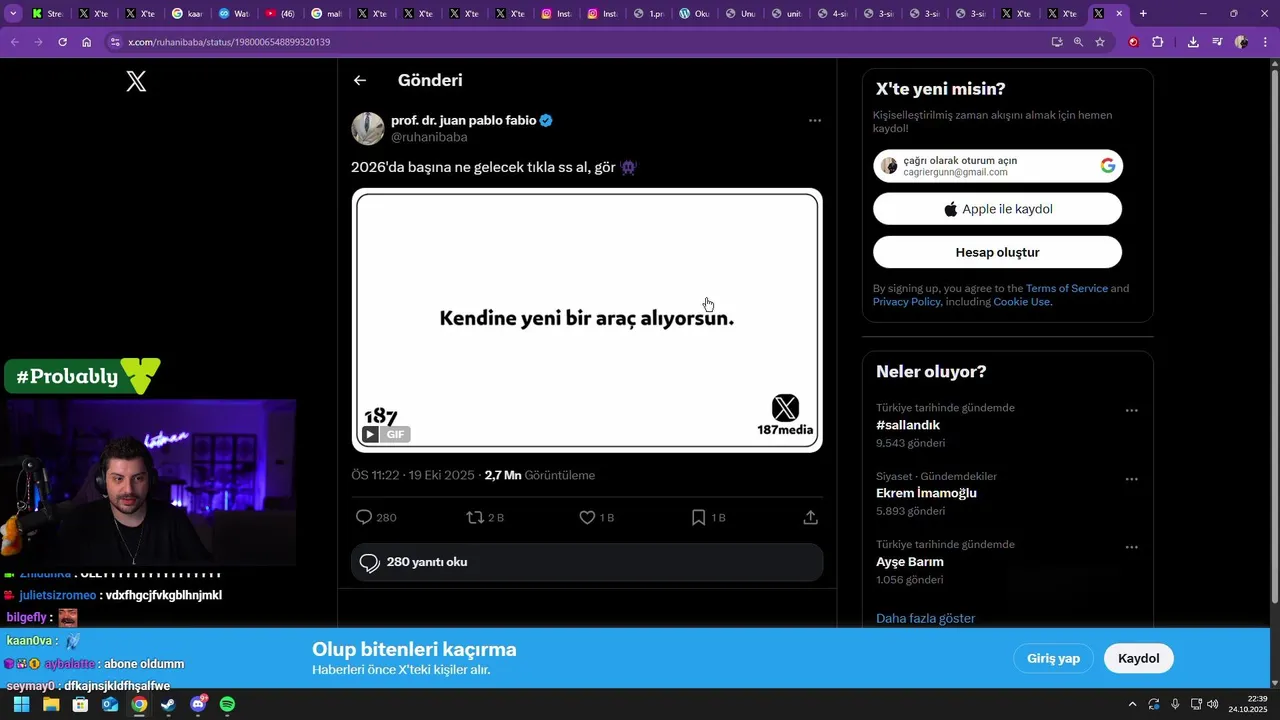Screen dimensions: 1280x720
Task: Sign in with Google as çağrı
Action: coord(998,166)
